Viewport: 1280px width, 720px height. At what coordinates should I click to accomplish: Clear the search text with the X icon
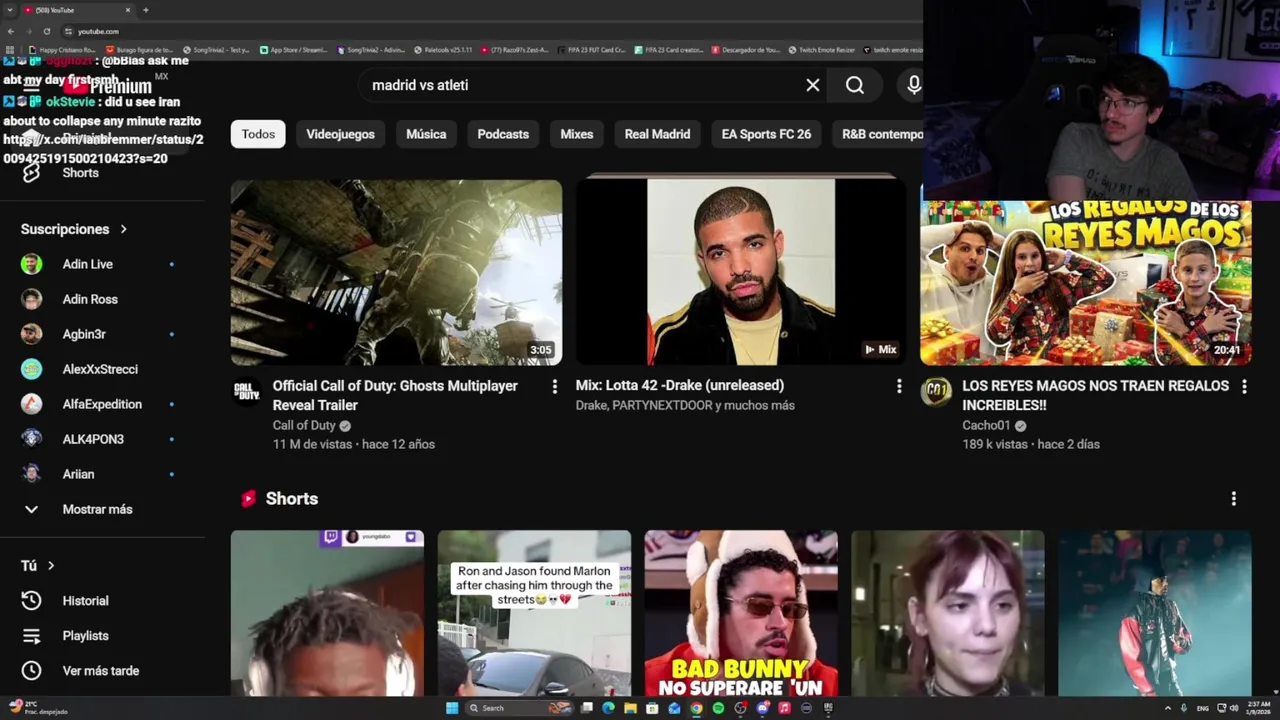point(813,85)
